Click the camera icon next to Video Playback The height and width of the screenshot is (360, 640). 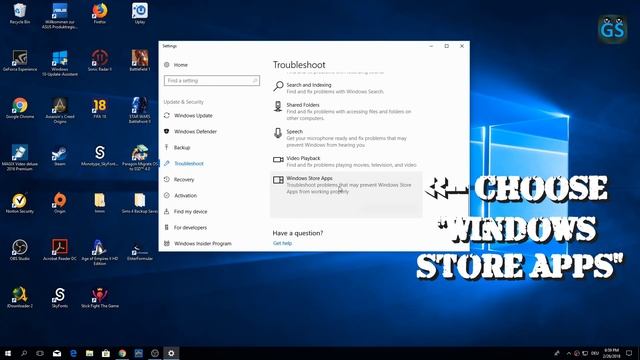click(x=278, y=159)
